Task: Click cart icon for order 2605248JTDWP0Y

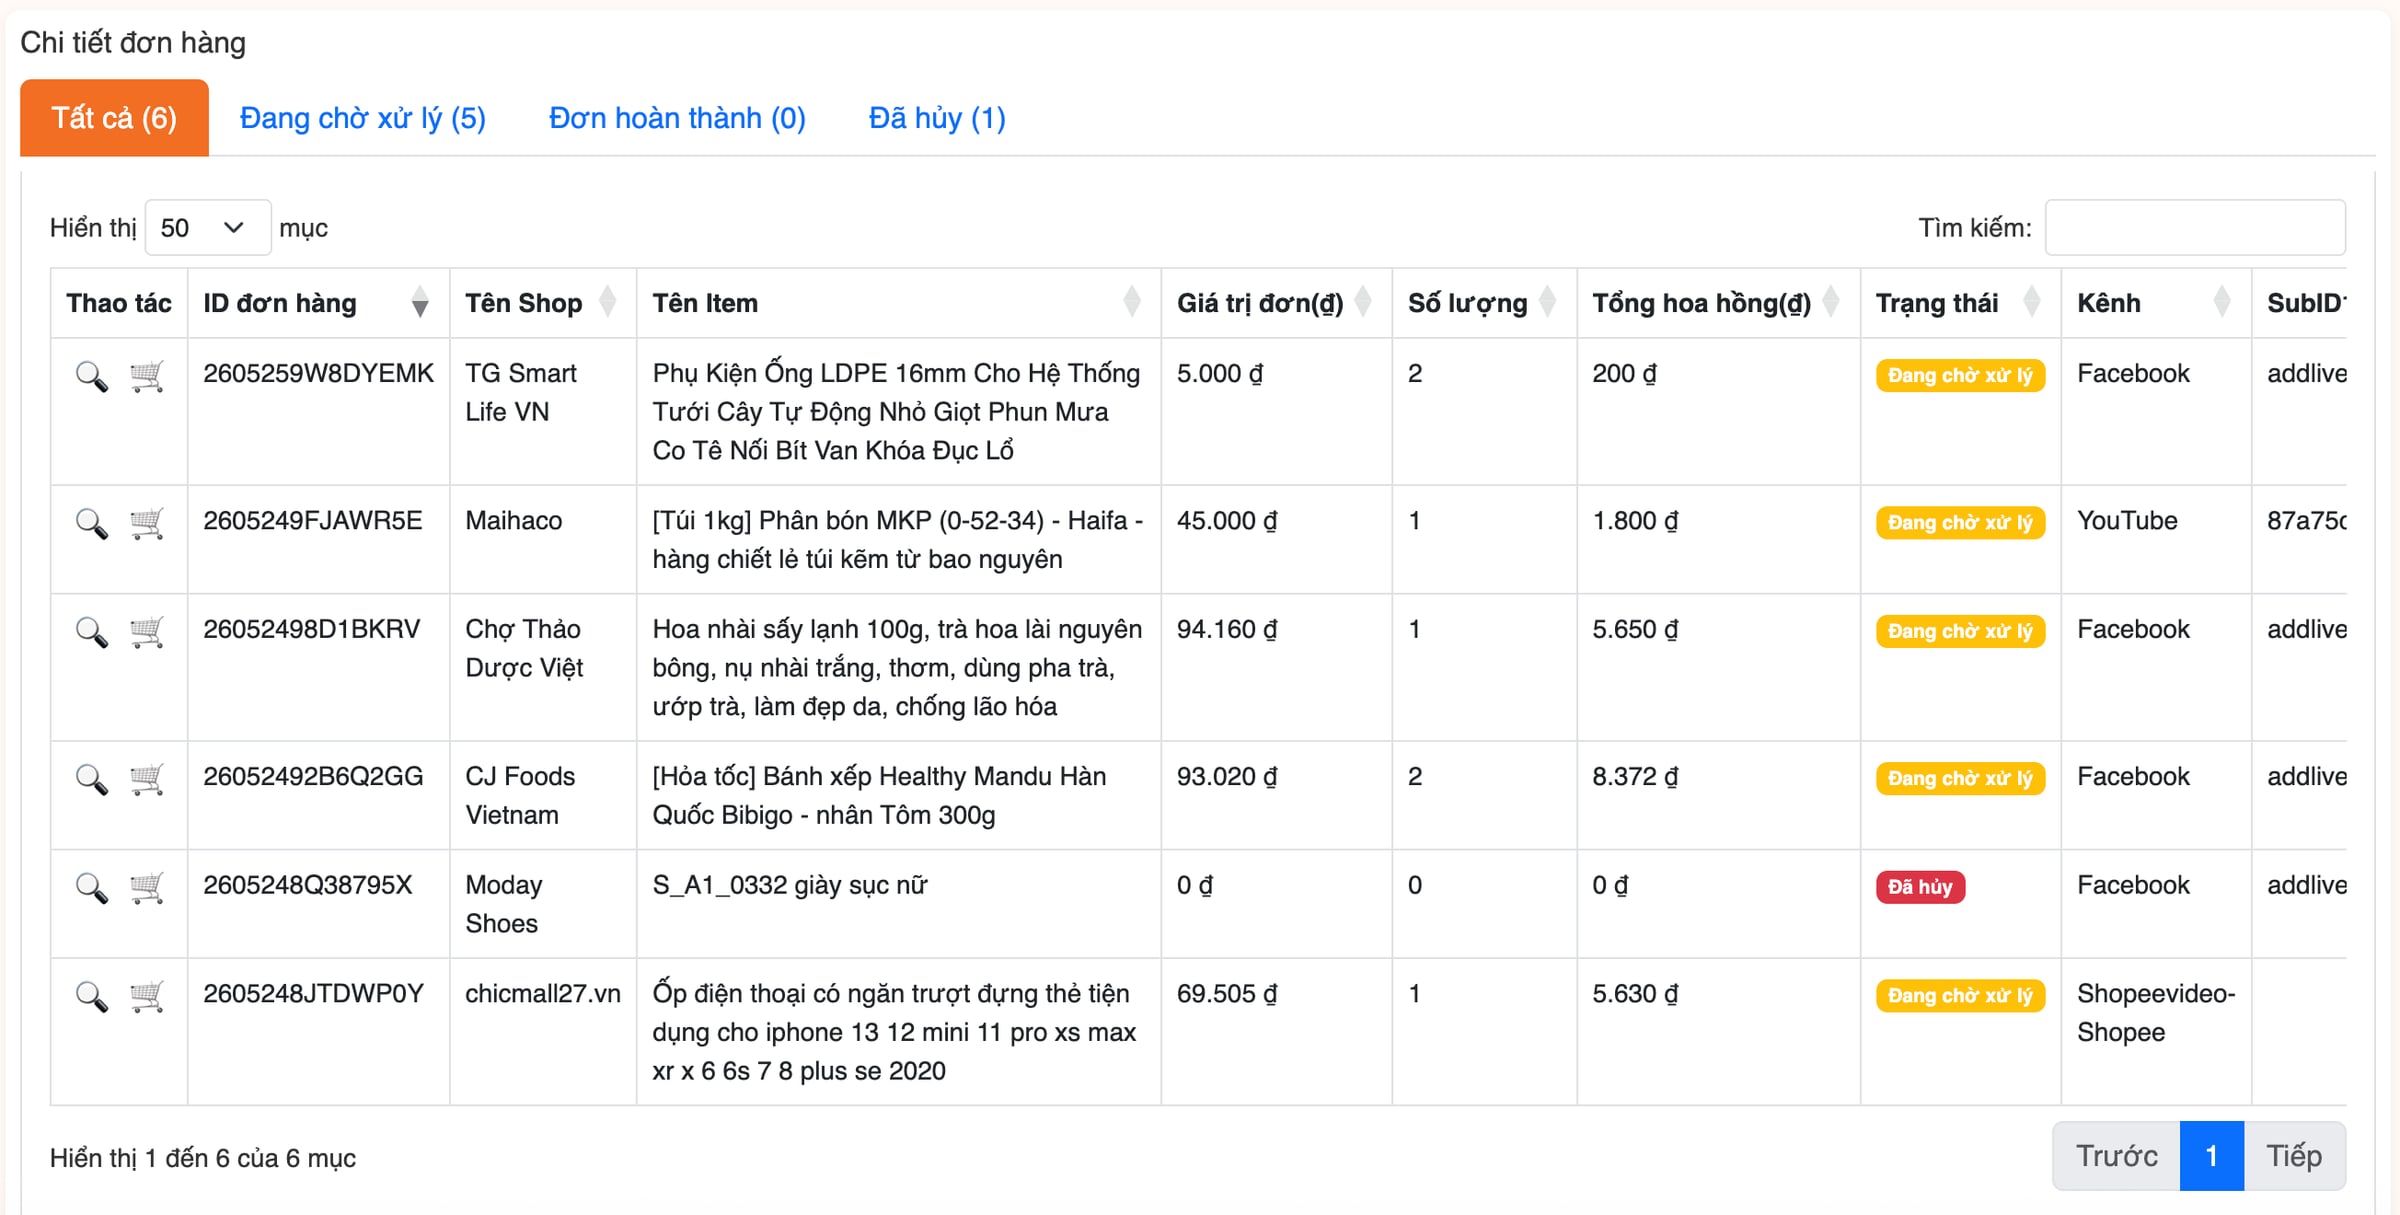Action: pos(147,996)
